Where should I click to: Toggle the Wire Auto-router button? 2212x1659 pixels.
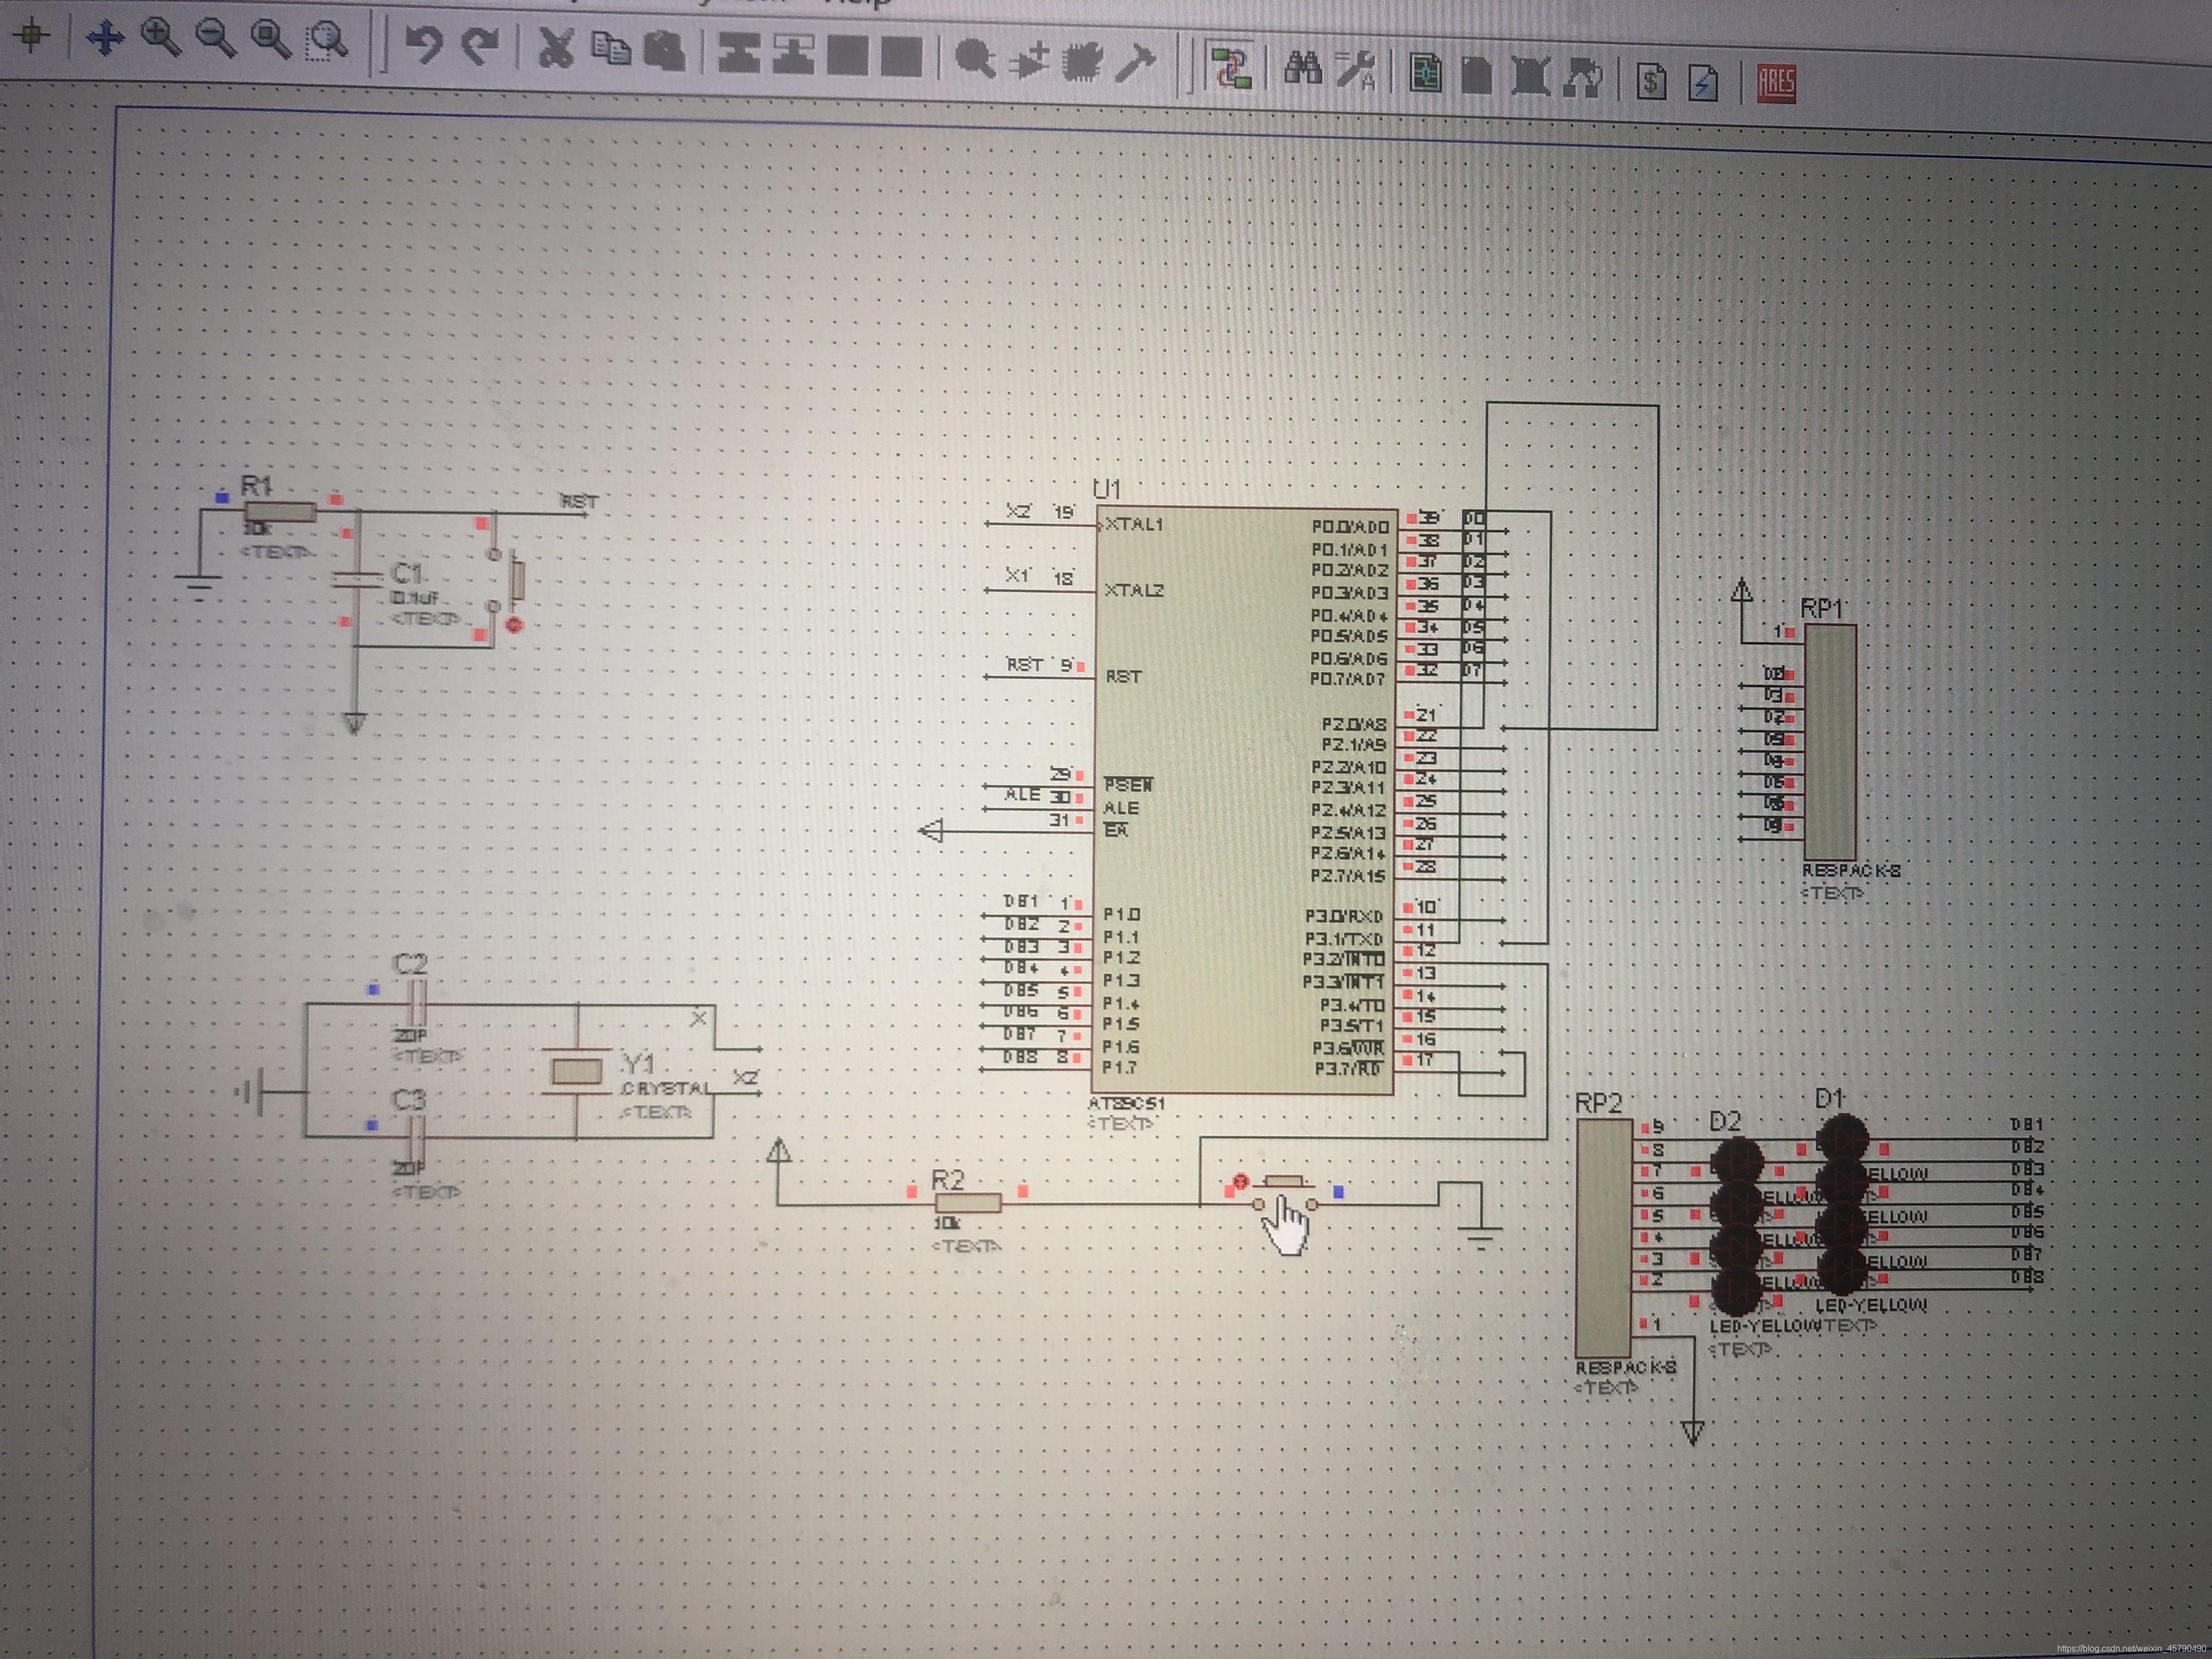1231,70
